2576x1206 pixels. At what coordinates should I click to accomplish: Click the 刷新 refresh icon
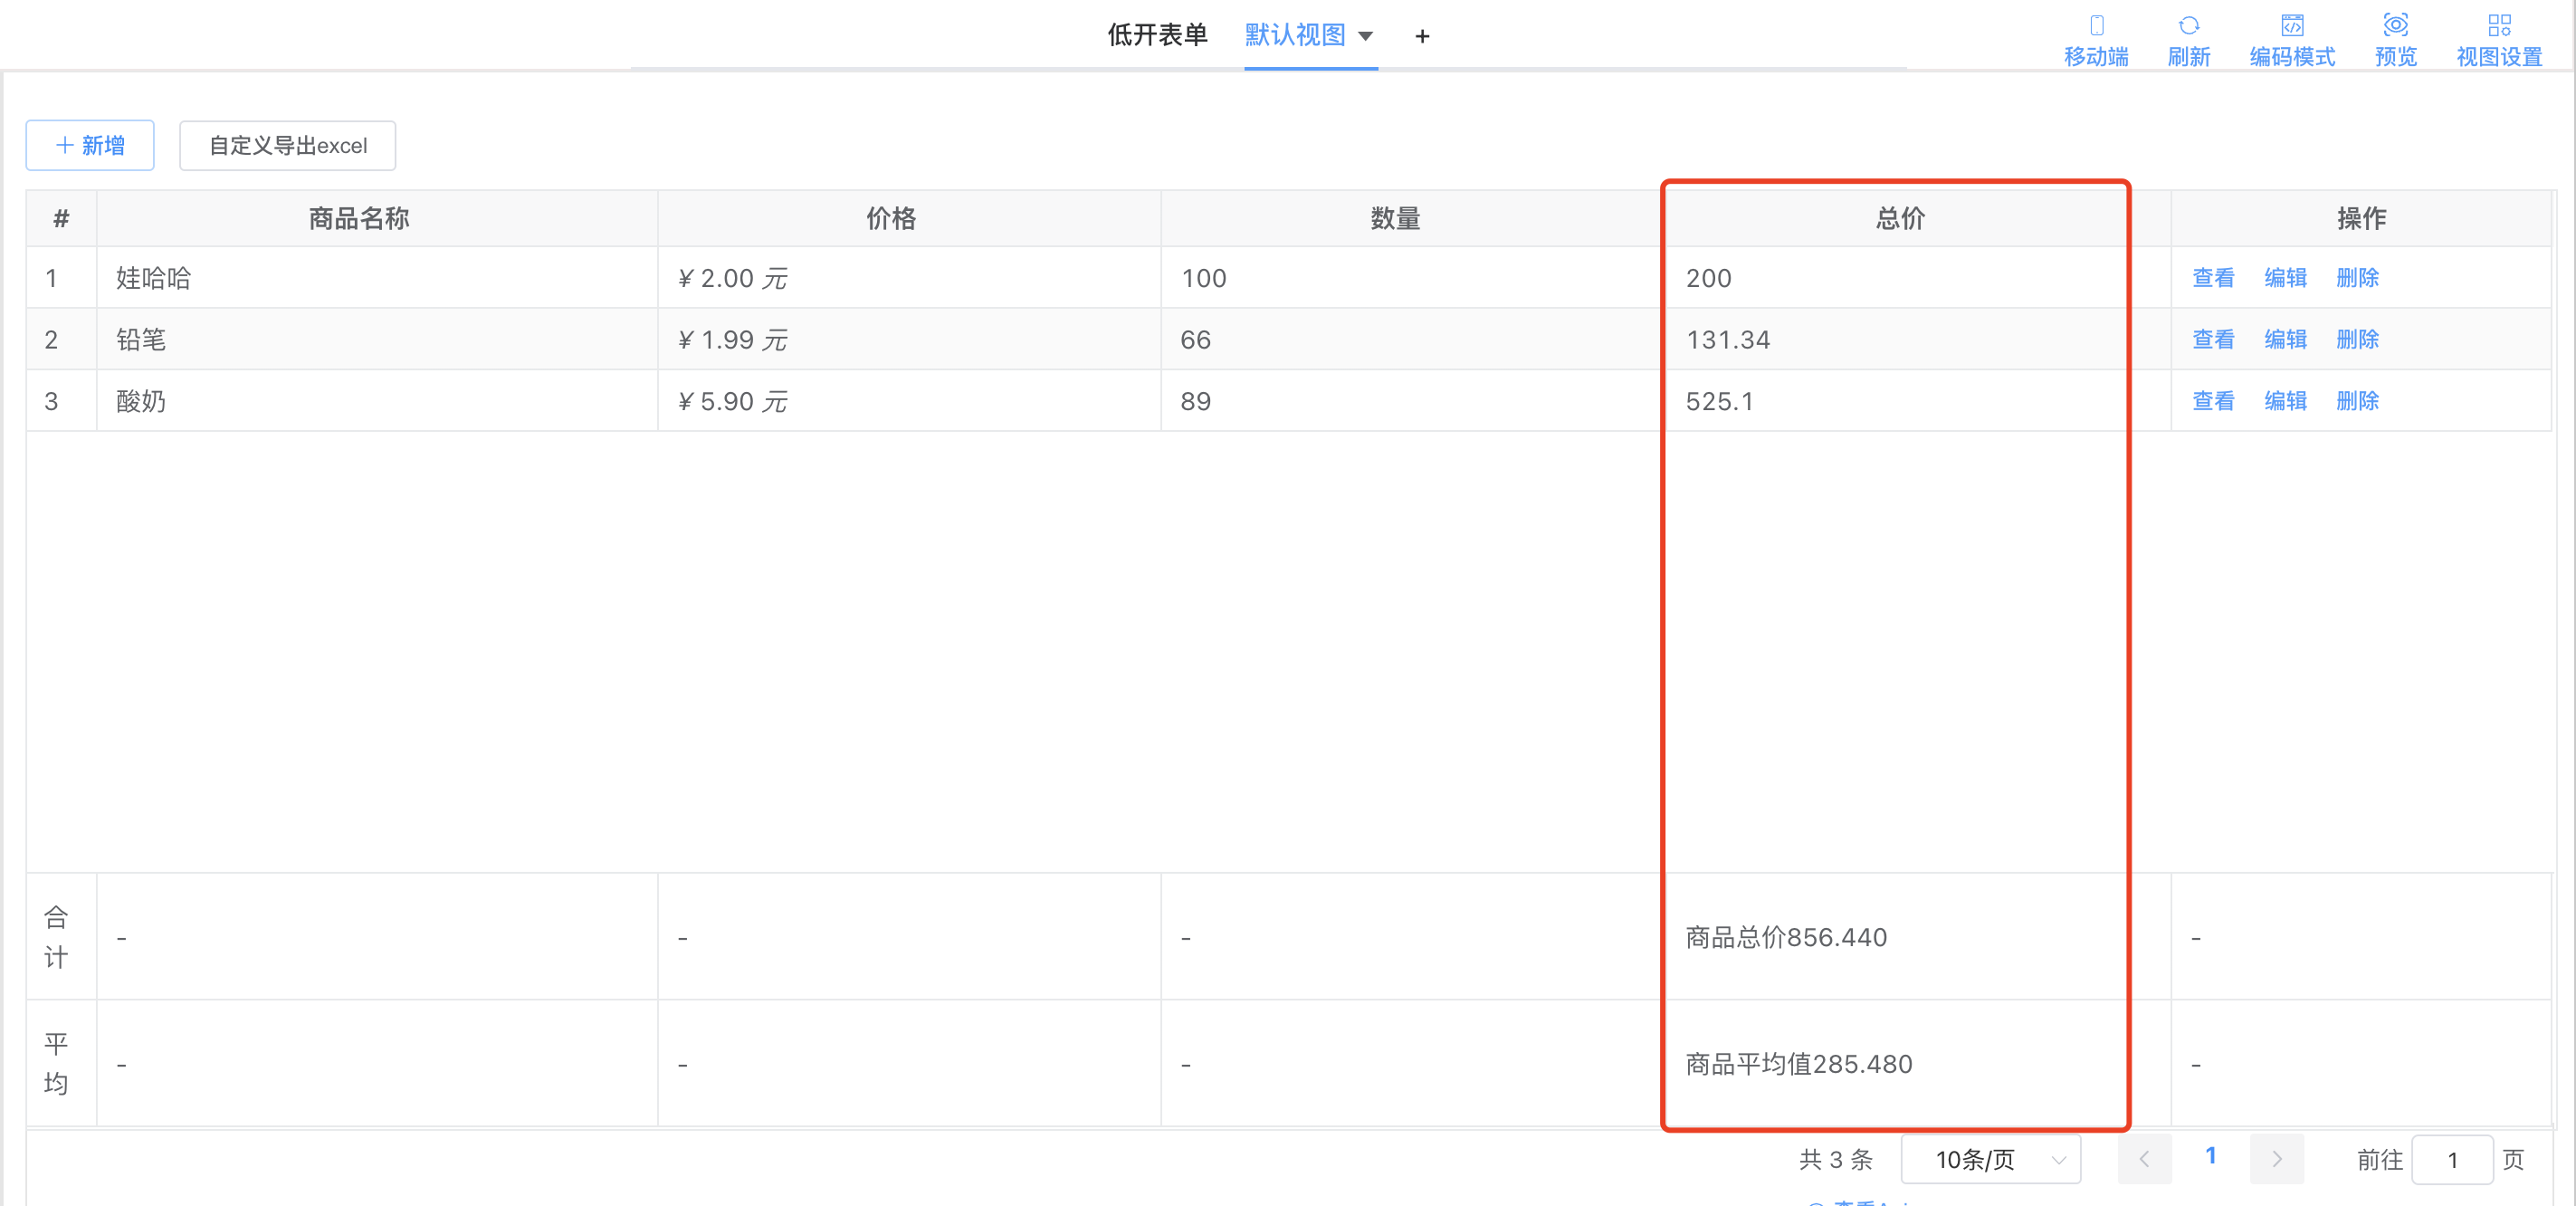tap(2188, 26)
